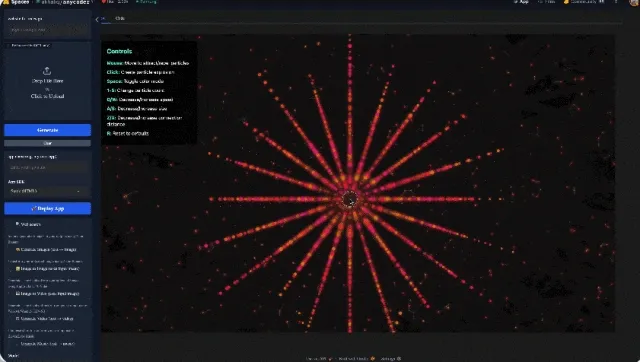The image size is (640, 362).
Task: Click the Community icon in top bar
Action: coord(566,2)
